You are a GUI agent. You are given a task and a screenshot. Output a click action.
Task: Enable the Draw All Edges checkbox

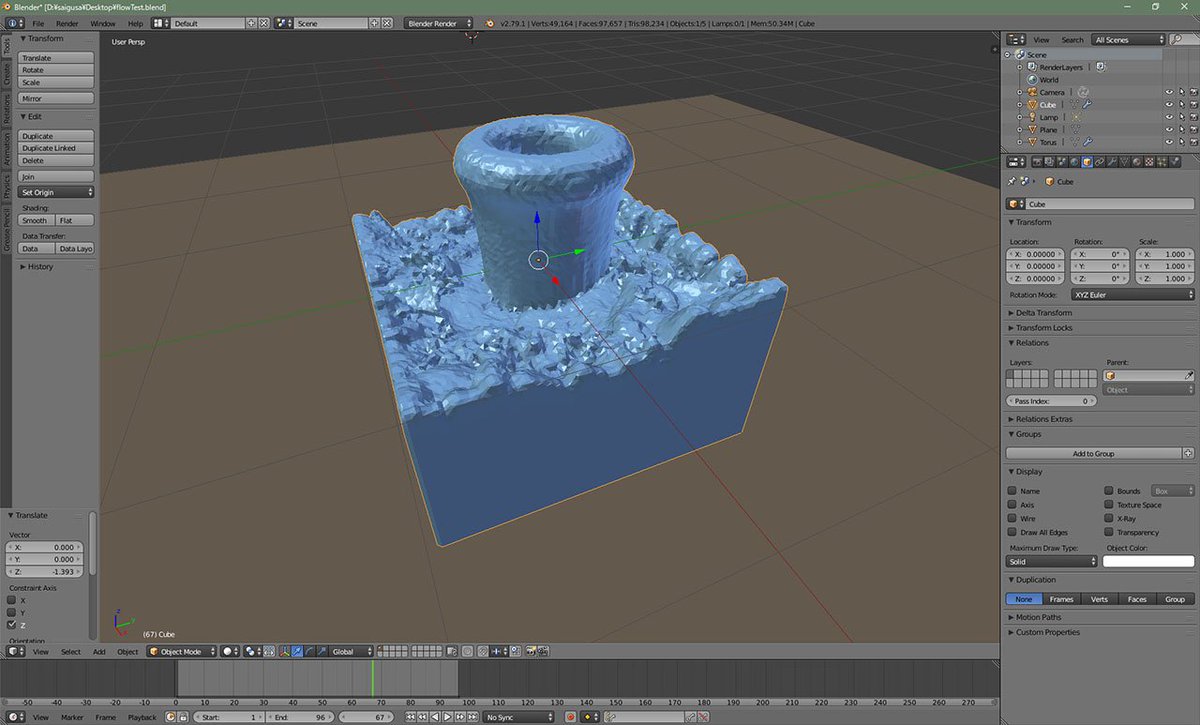(x=1012, y=532)
